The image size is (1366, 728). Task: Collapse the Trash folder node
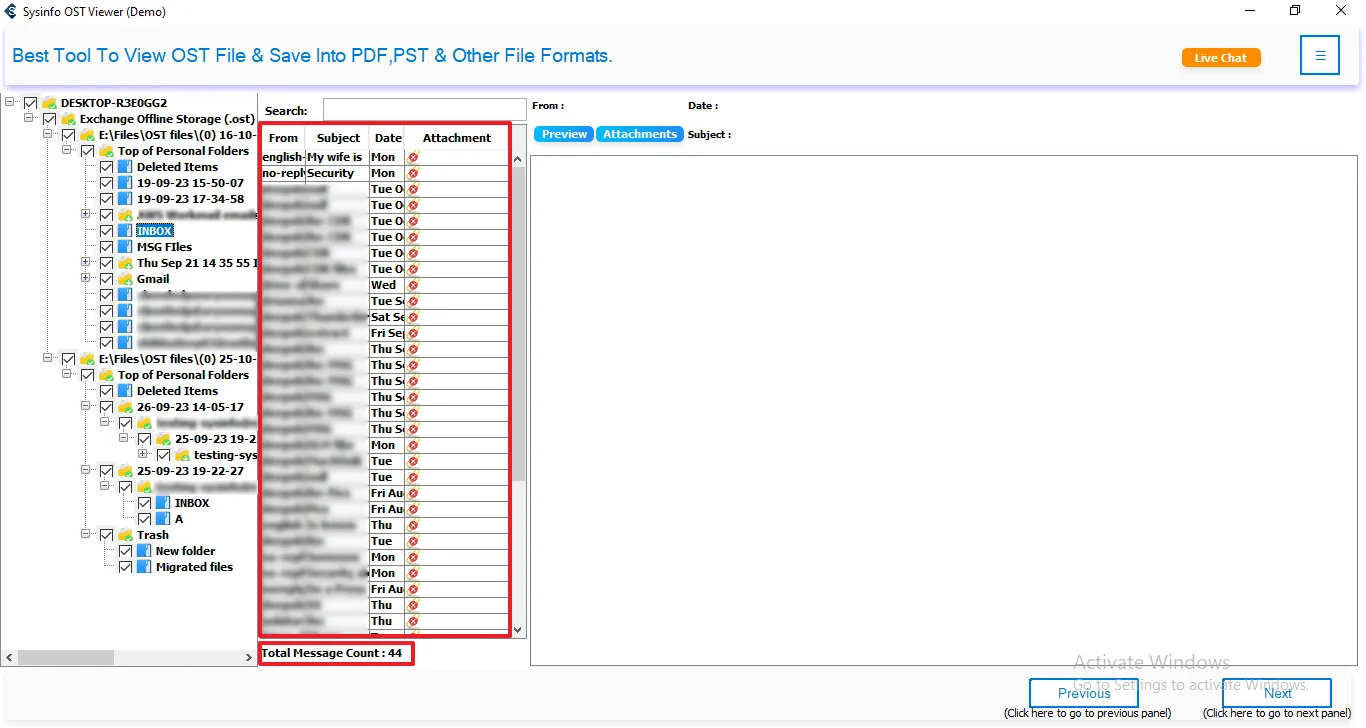pos(86,535)
